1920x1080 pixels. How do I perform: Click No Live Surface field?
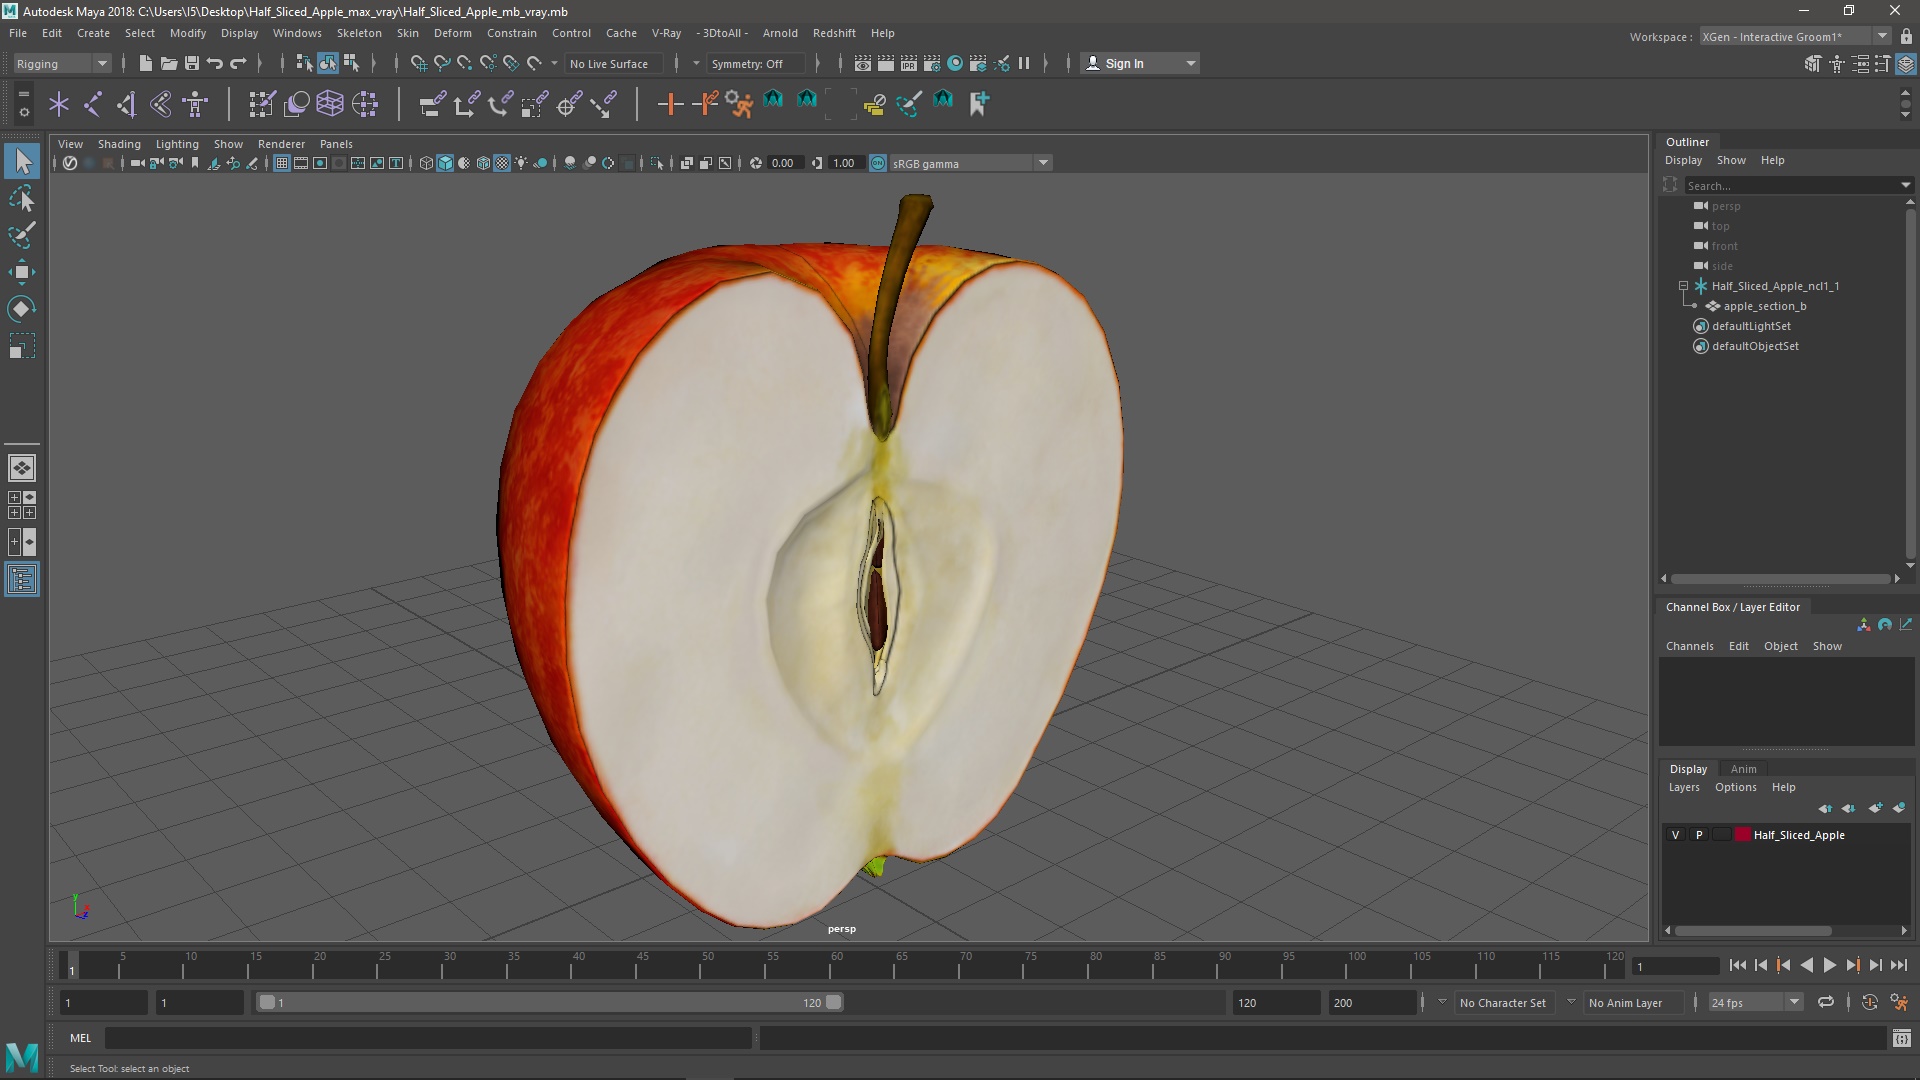(612, 63)
